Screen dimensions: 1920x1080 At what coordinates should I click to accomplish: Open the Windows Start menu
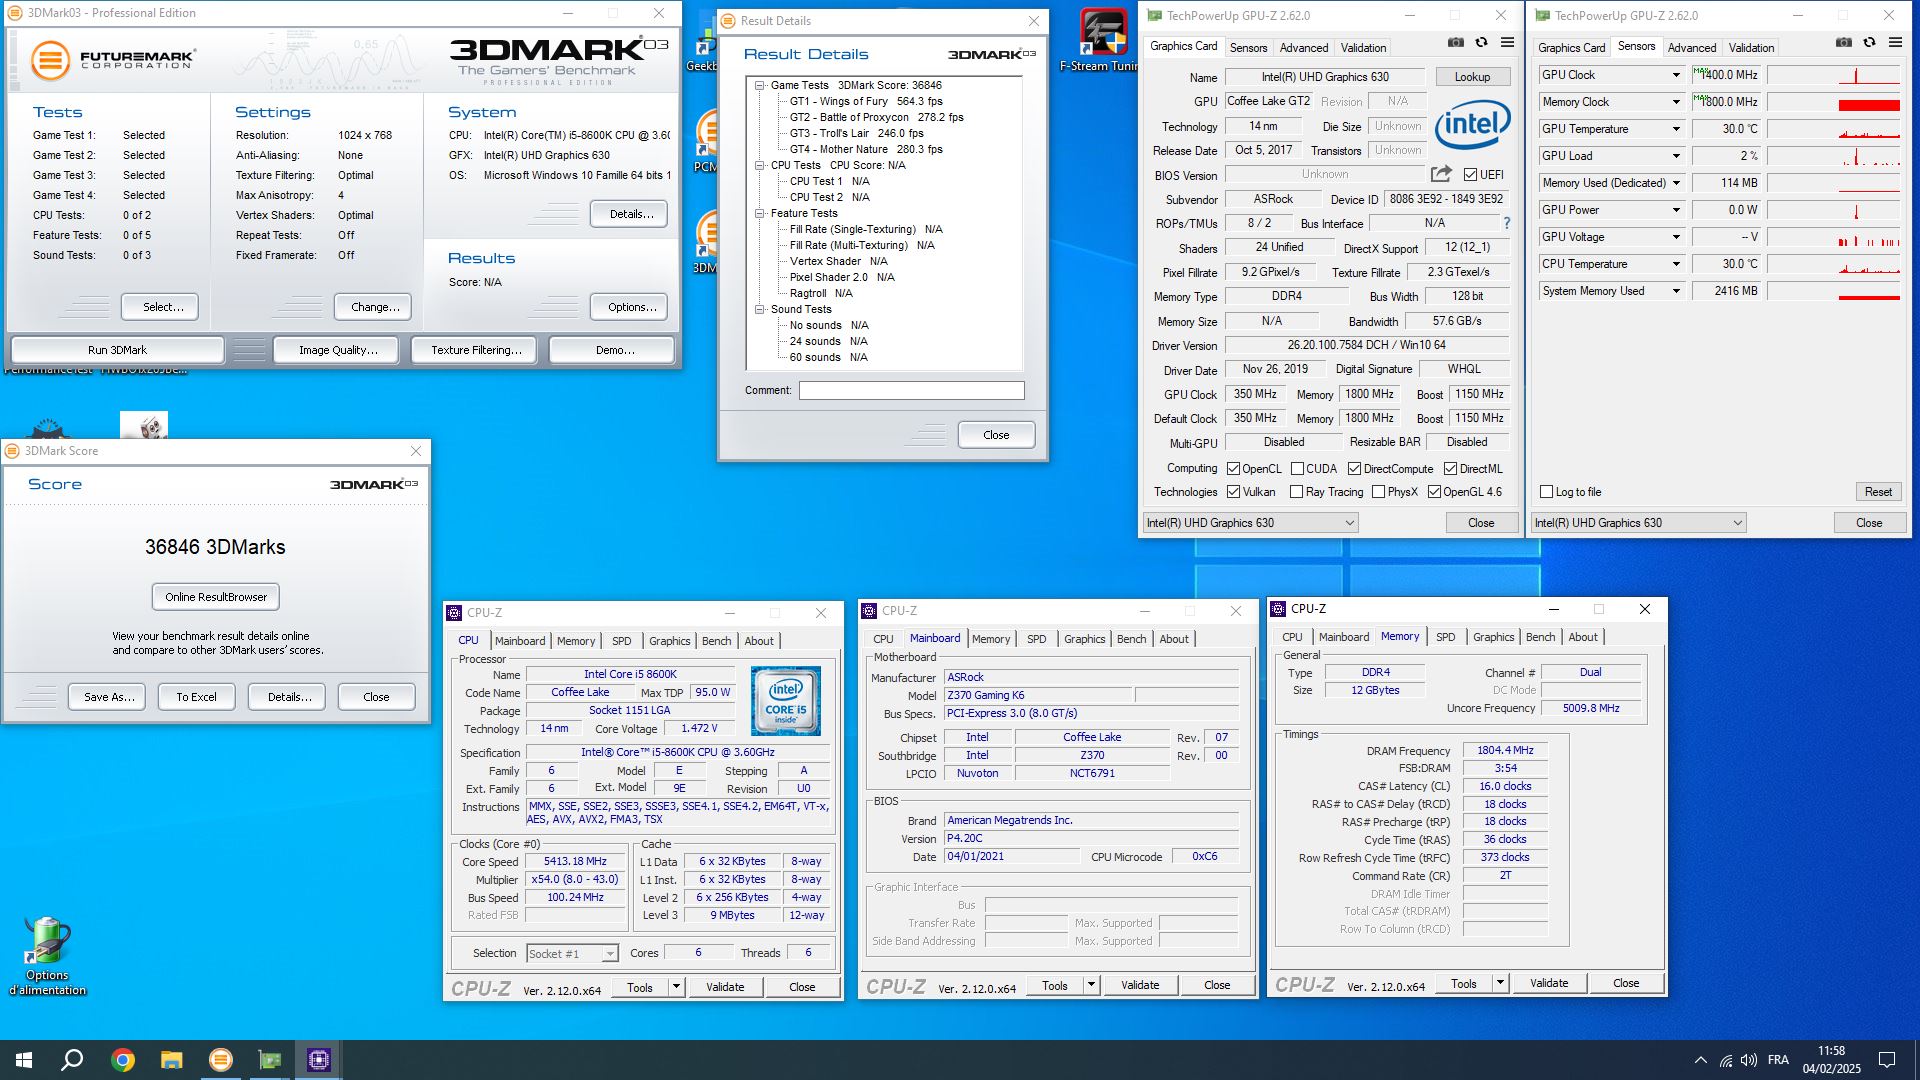[x=24, y=1060]
